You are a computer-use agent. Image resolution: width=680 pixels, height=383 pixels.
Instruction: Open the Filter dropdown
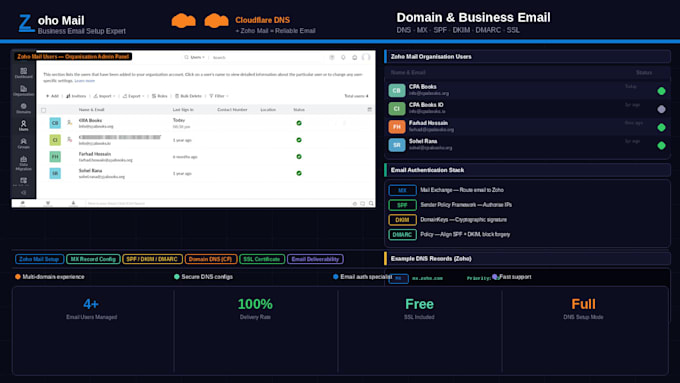click(219, 96)
